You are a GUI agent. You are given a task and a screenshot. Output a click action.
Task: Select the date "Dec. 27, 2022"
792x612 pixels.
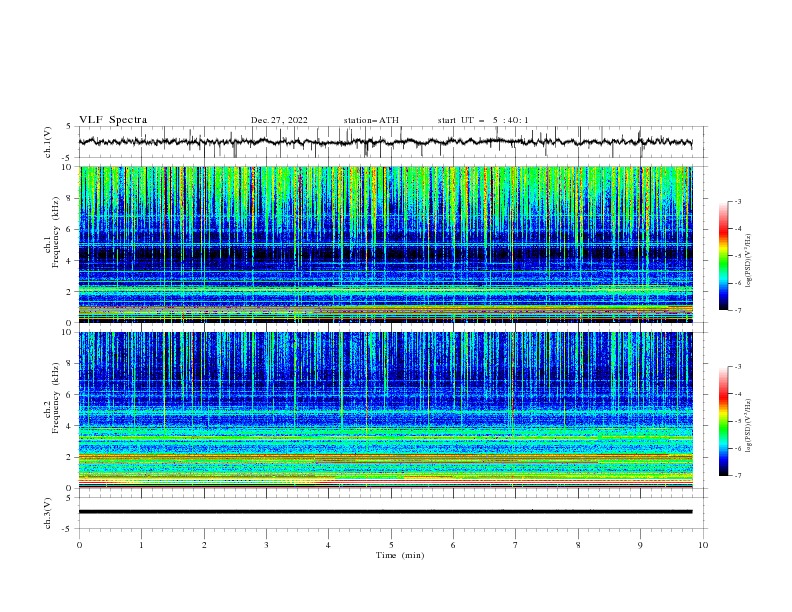point(279,120)
